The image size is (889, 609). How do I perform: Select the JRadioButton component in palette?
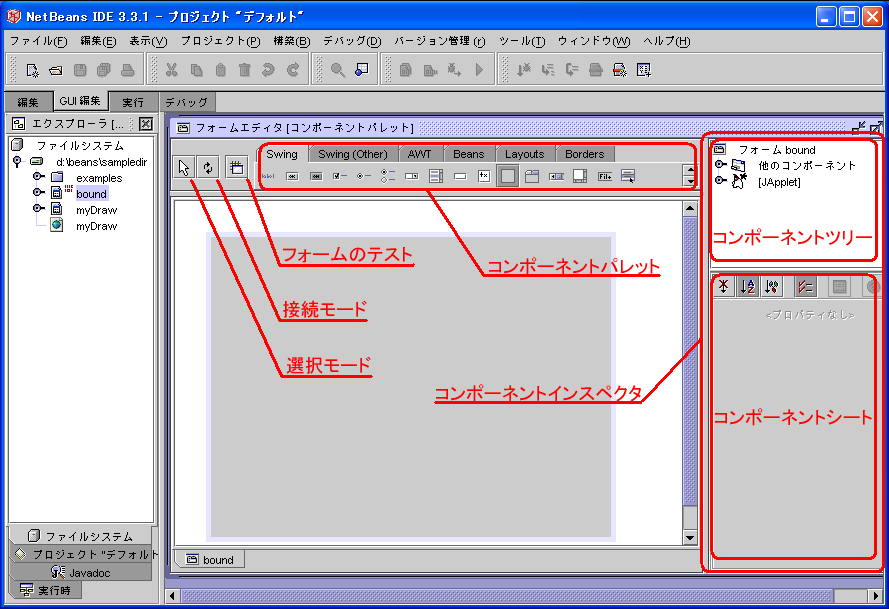click(x=364, y=176)
